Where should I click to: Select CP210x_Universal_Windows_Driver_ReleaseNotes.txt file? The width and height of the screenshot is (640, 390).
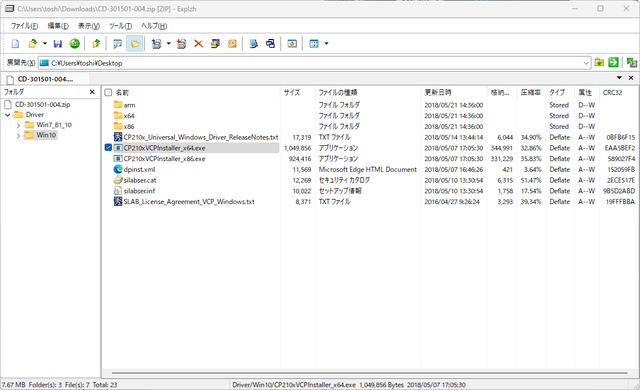pos(201,137)
